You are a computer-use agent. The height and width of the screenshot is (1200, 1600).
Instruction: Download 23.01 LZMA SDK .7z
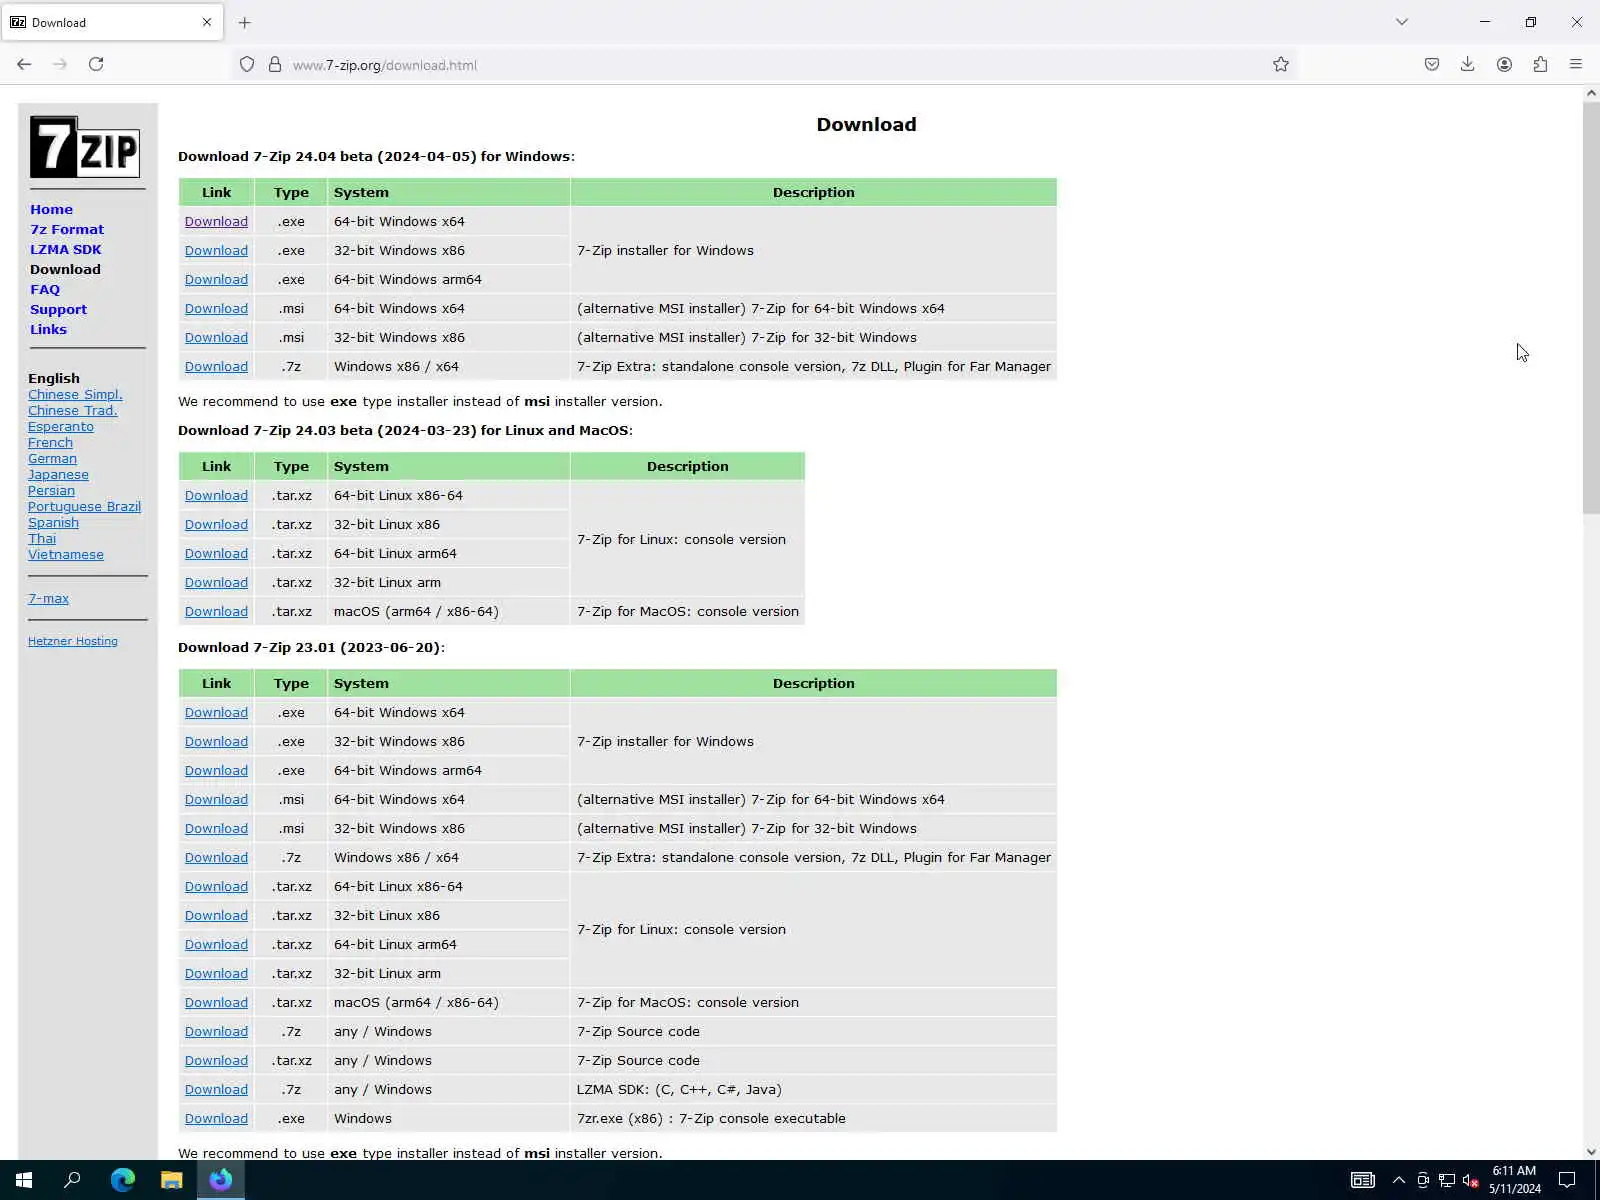point(216,1089)
